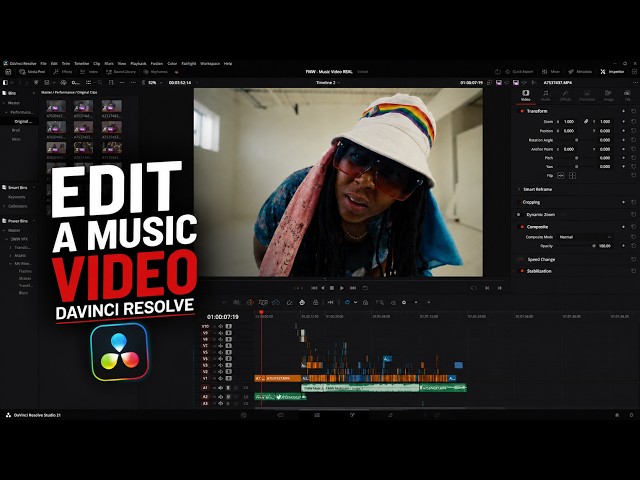The height and width of the screenshot is (480, 640).
Task: Open the Timeline menu
Action: pyautogui.click(x=81, y=64)
